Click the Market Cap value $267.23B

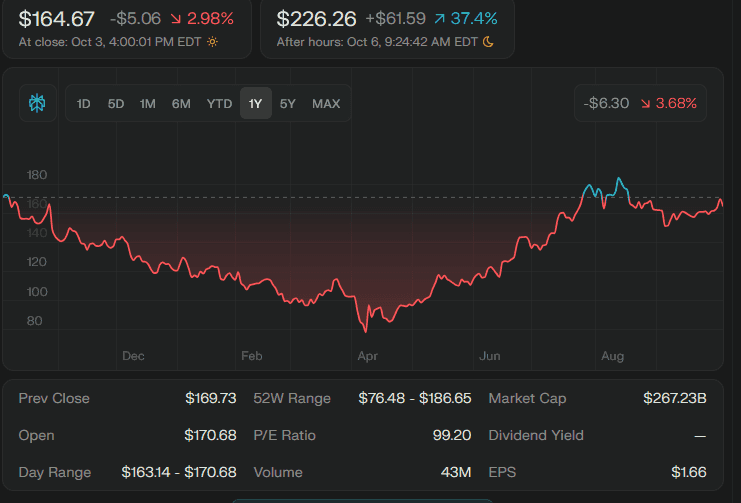674,398
